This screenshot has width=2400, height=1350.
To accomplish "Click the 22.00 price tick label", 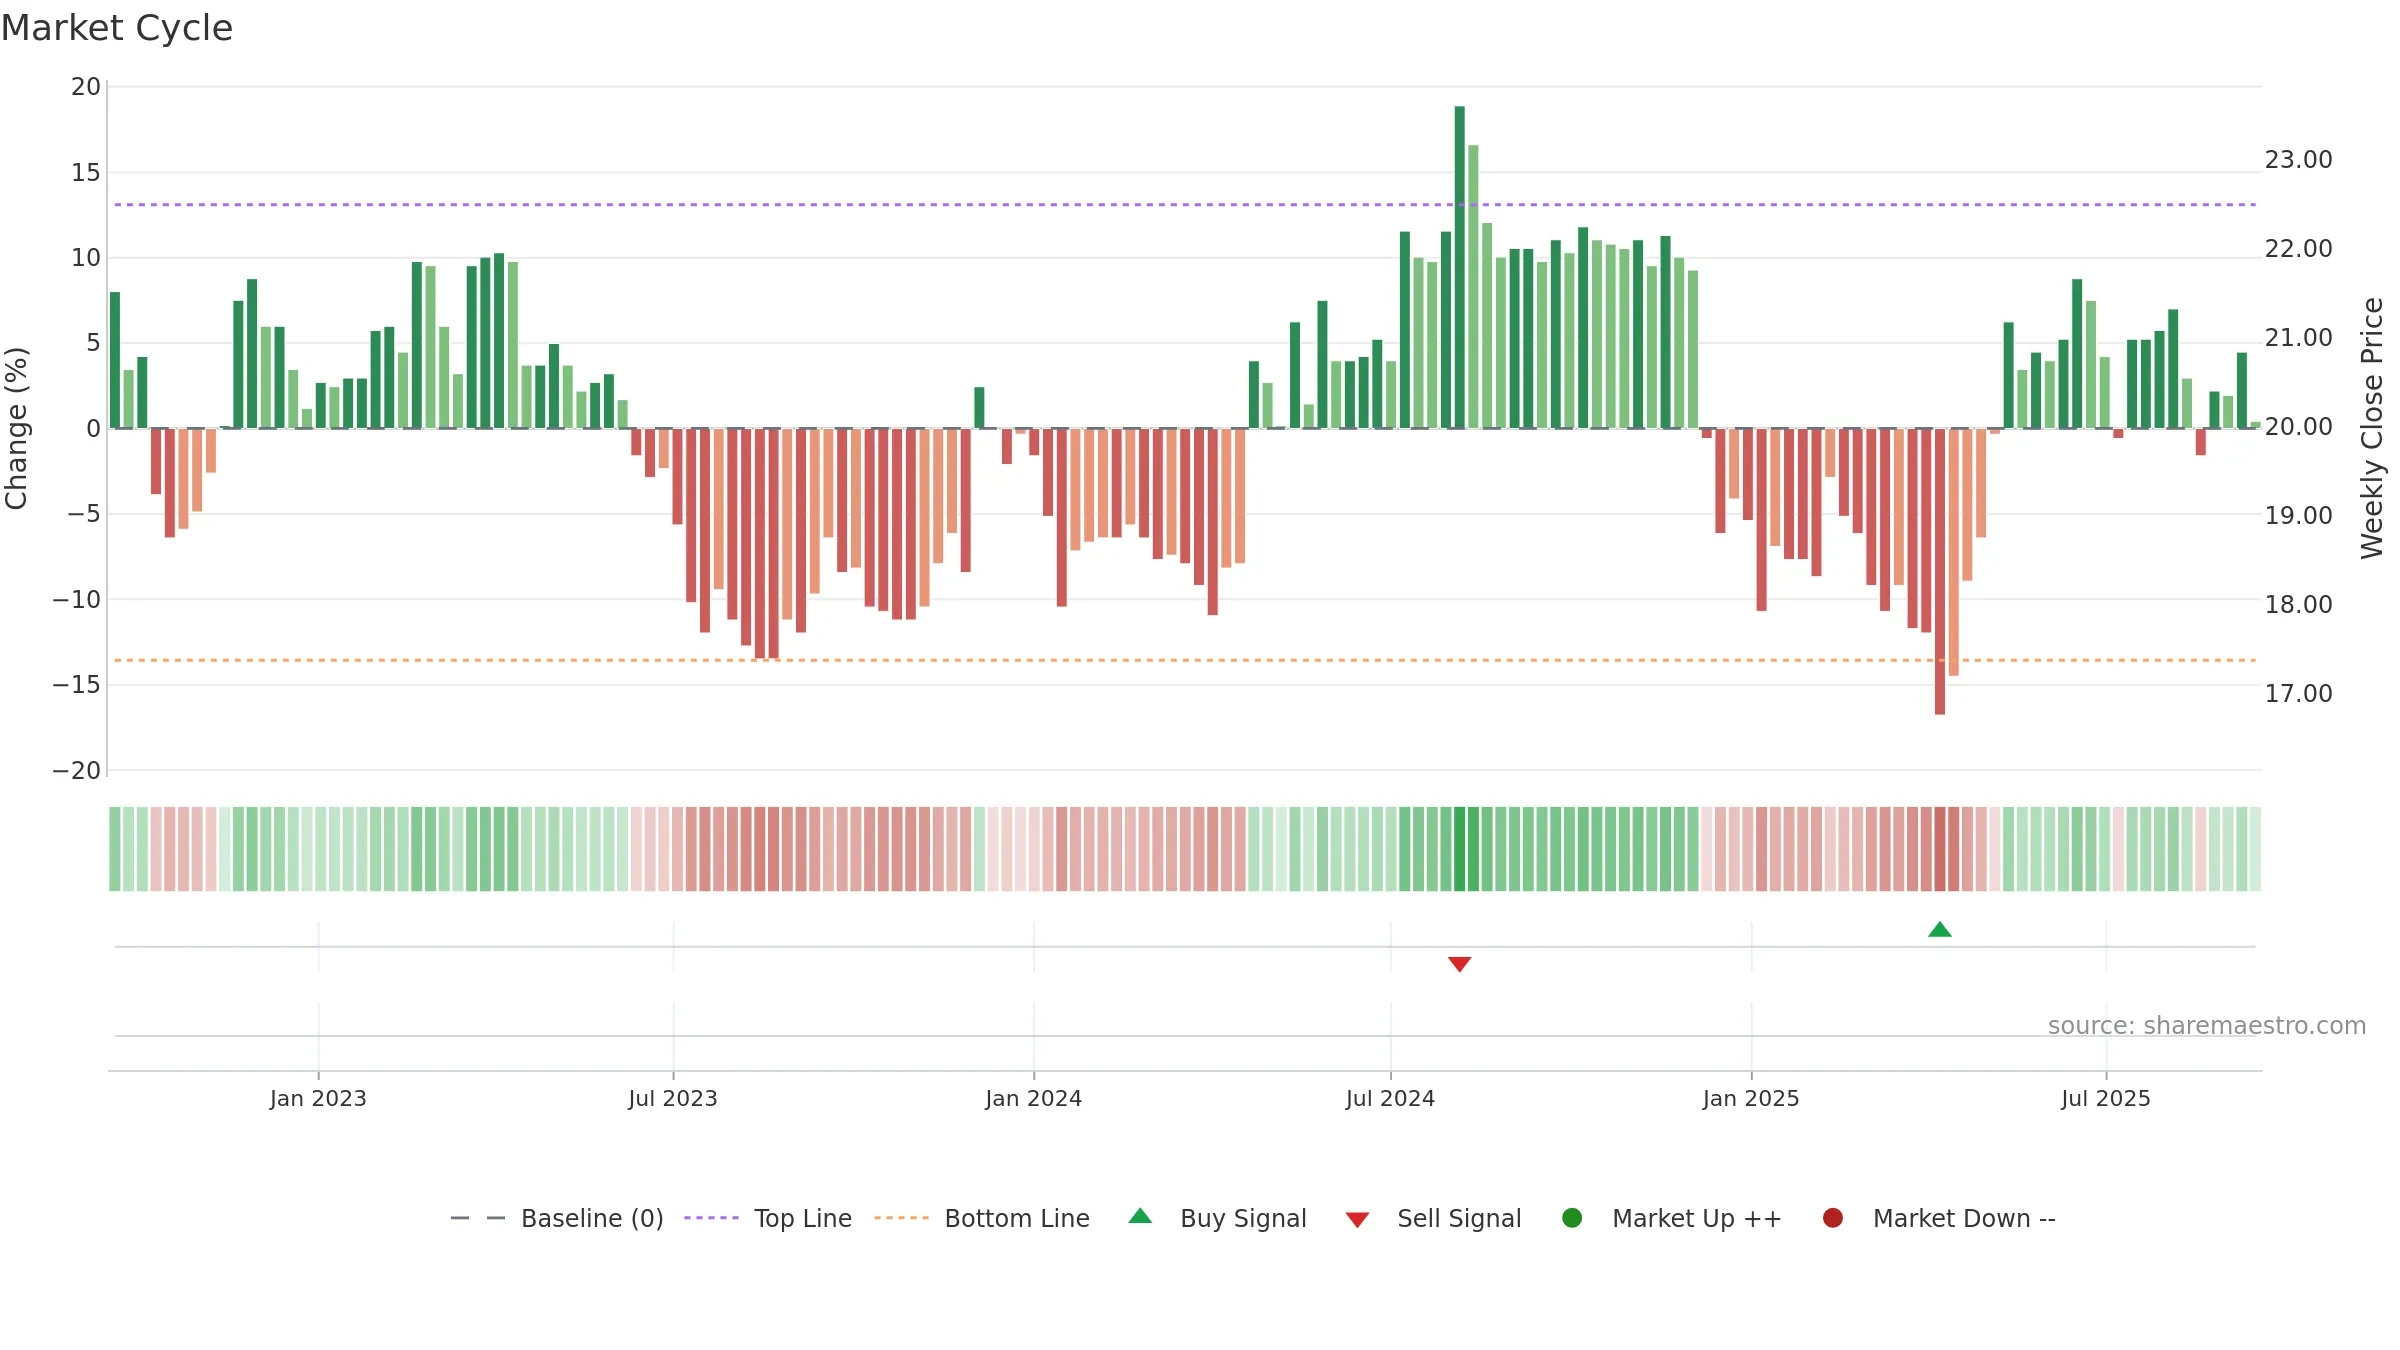I will click(x=2299, y=249).
